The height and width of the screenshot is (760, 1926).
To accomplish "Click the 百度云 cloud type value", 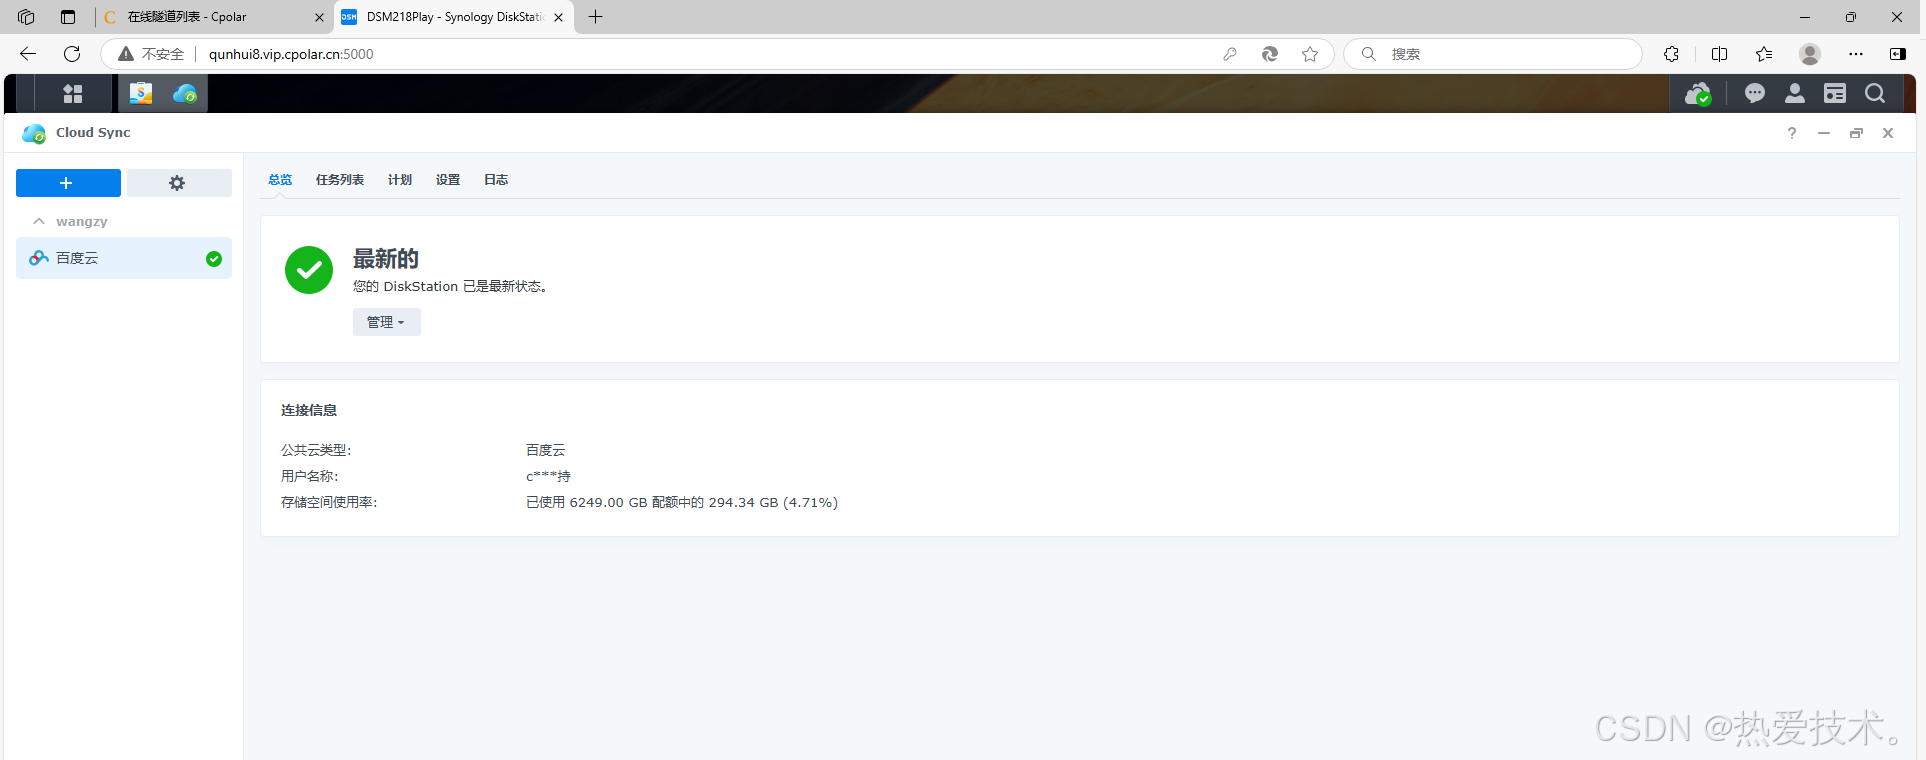I will click(546, 450).
